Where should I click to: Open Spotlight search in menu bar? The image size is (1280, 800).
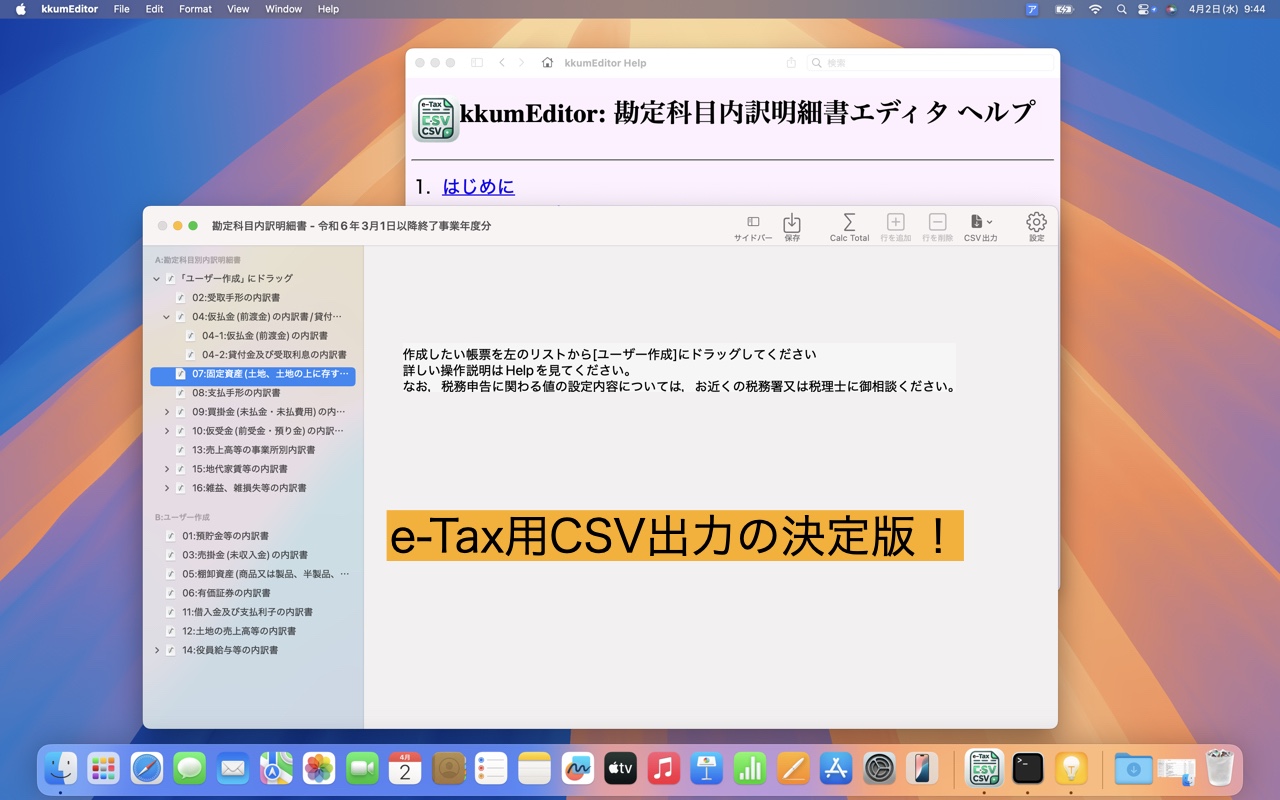tap(1121, 9)
